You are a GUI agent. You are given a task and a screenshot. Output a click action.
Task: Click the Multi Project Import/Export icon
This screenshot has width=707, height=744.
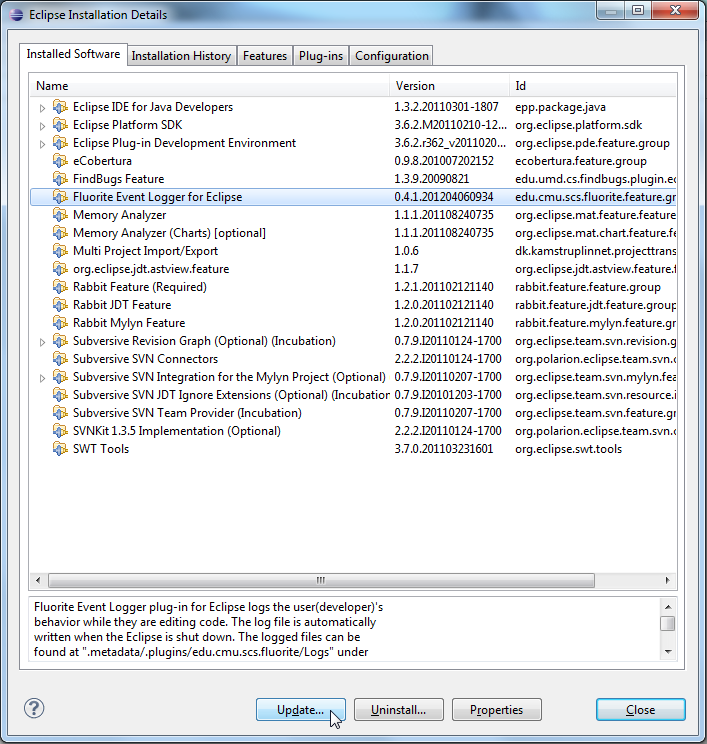click(x=60, y=251)
